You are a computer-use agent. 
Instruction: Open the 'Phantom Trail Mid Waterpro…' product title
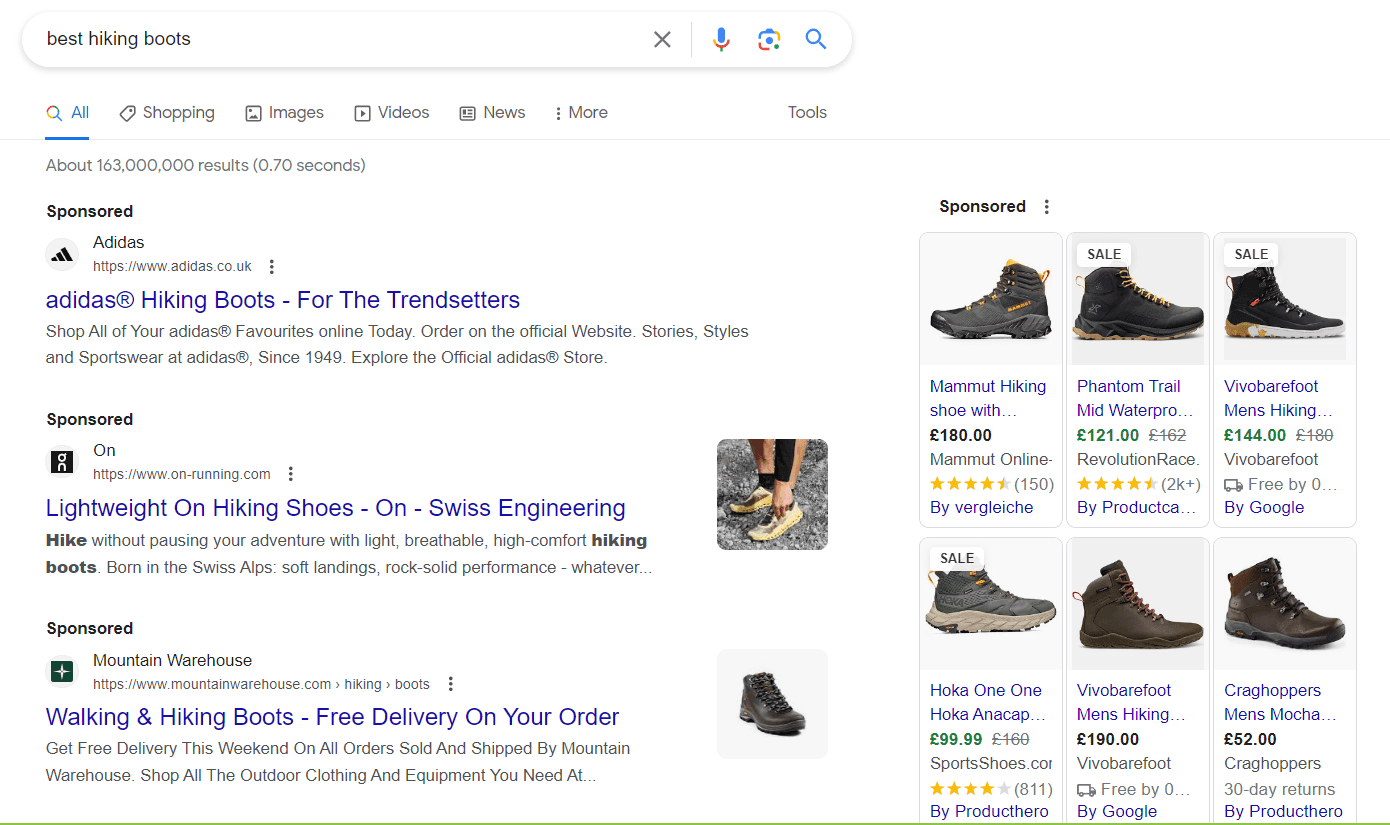(1135, 398)
